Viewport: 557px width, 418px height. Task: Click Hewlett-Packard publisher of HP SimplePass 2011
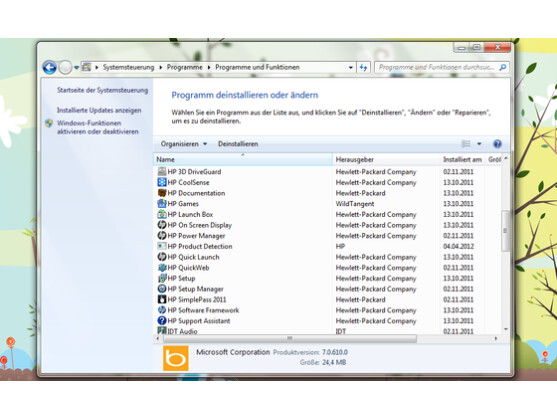361,300
